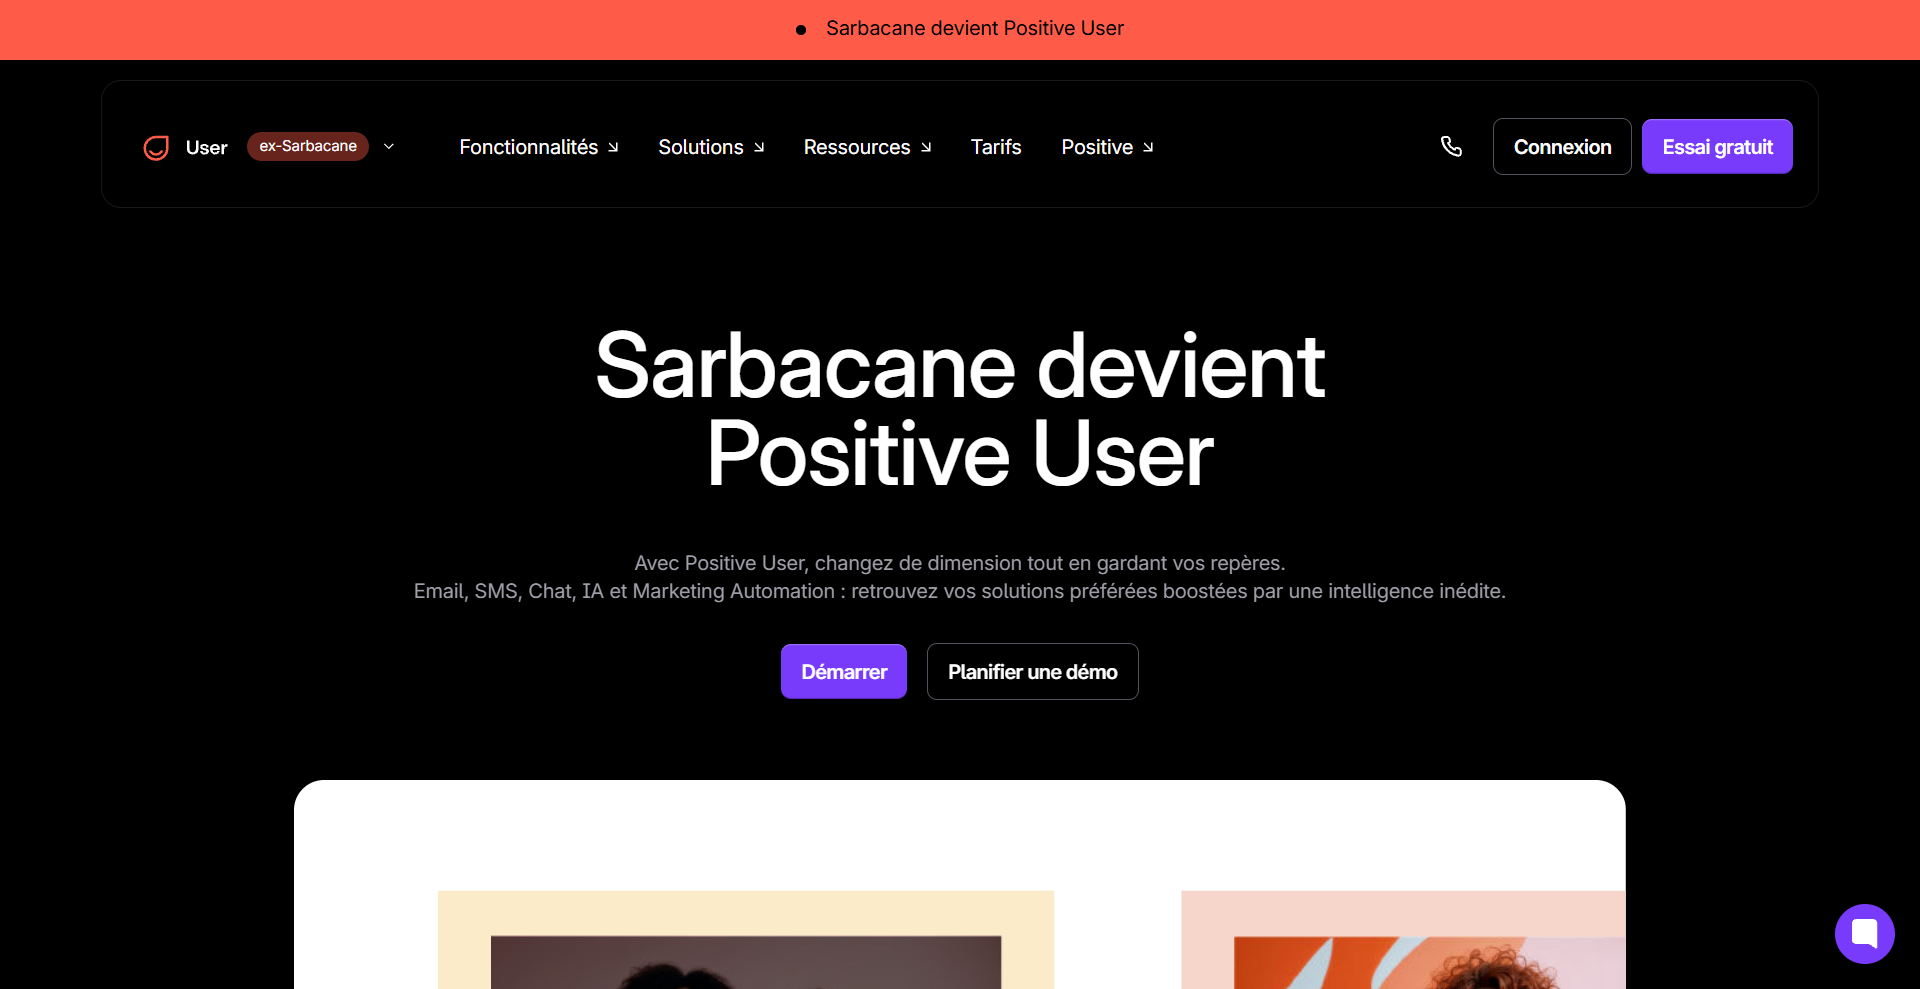Click the User brand text
1920x989 pixels.
pos(207,148)
